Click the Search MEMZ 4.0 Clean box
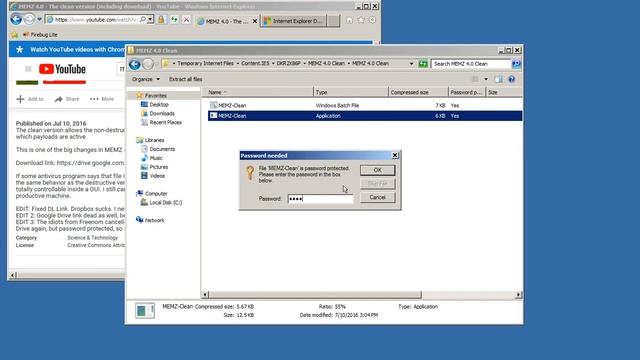The image size is (640, 360). [471, 64]
